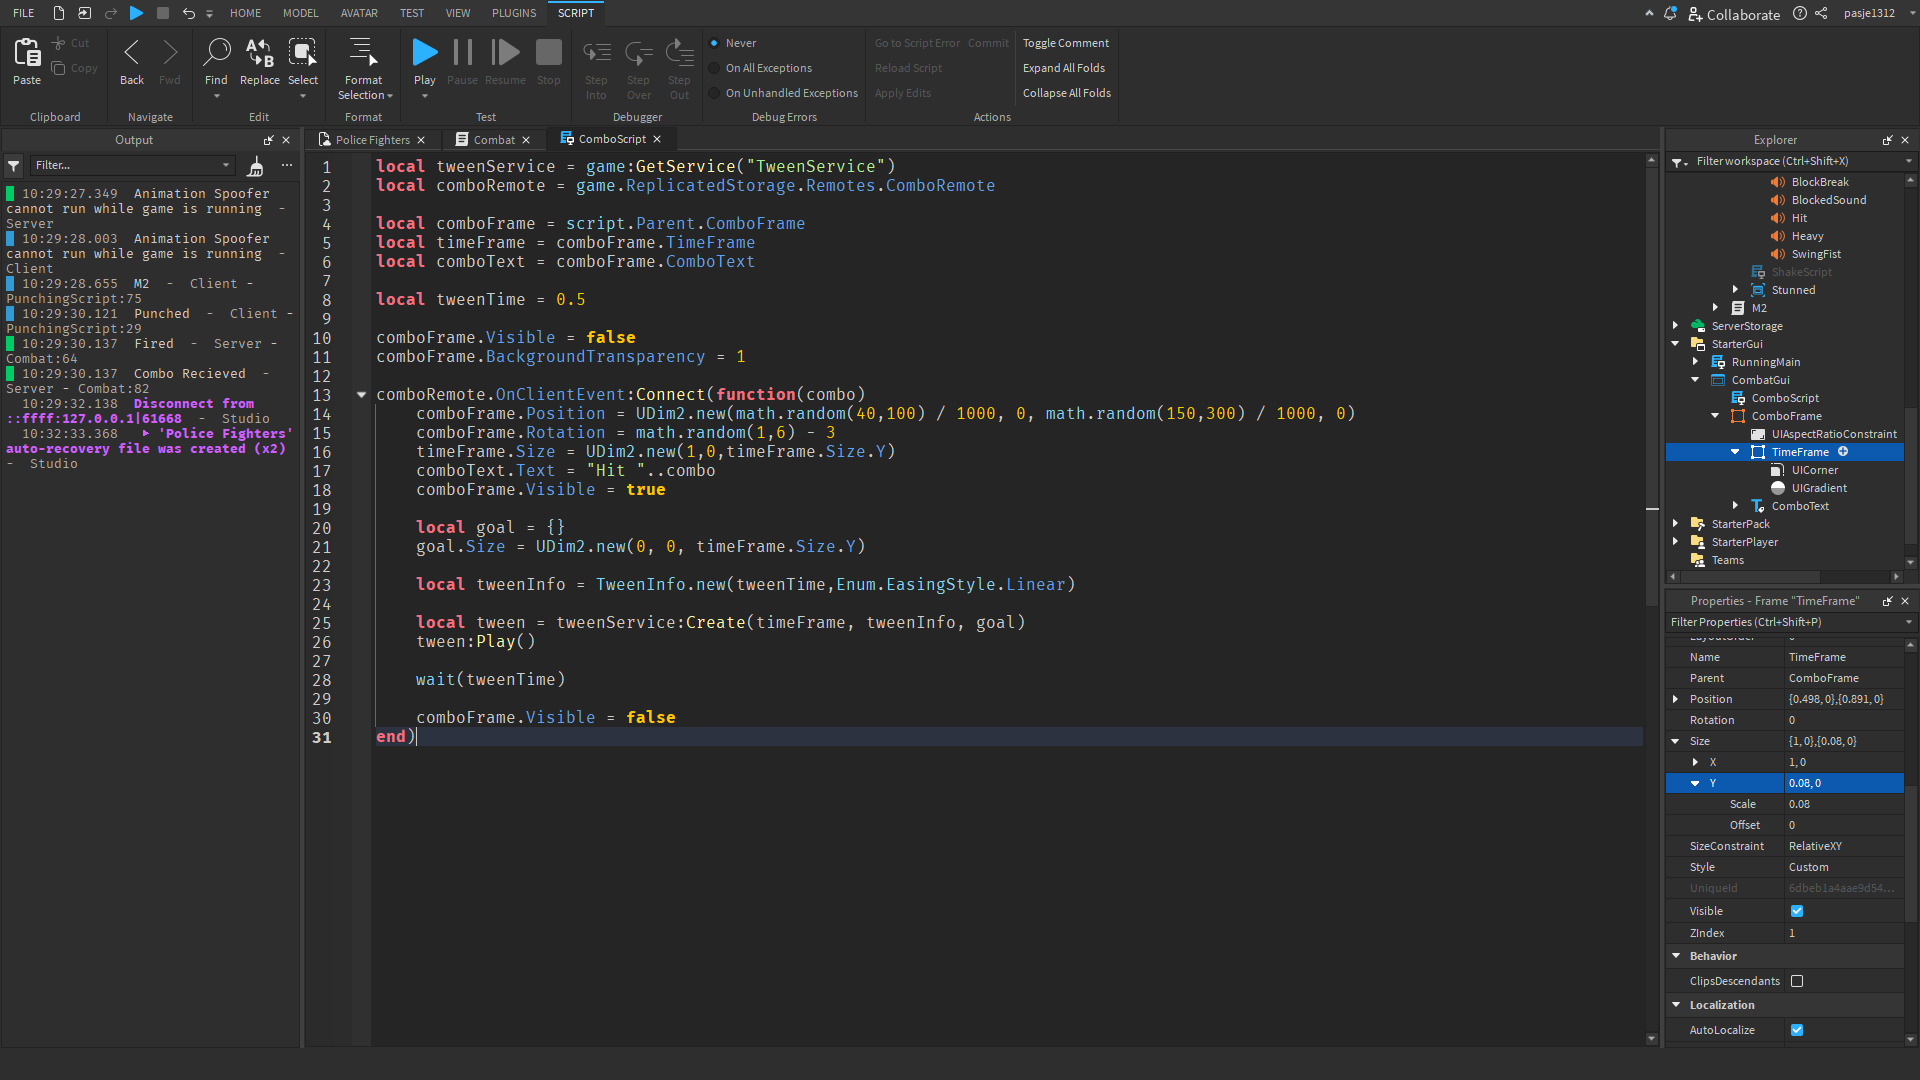Click the Paste icon in the Clipboard group

point(26,53)
